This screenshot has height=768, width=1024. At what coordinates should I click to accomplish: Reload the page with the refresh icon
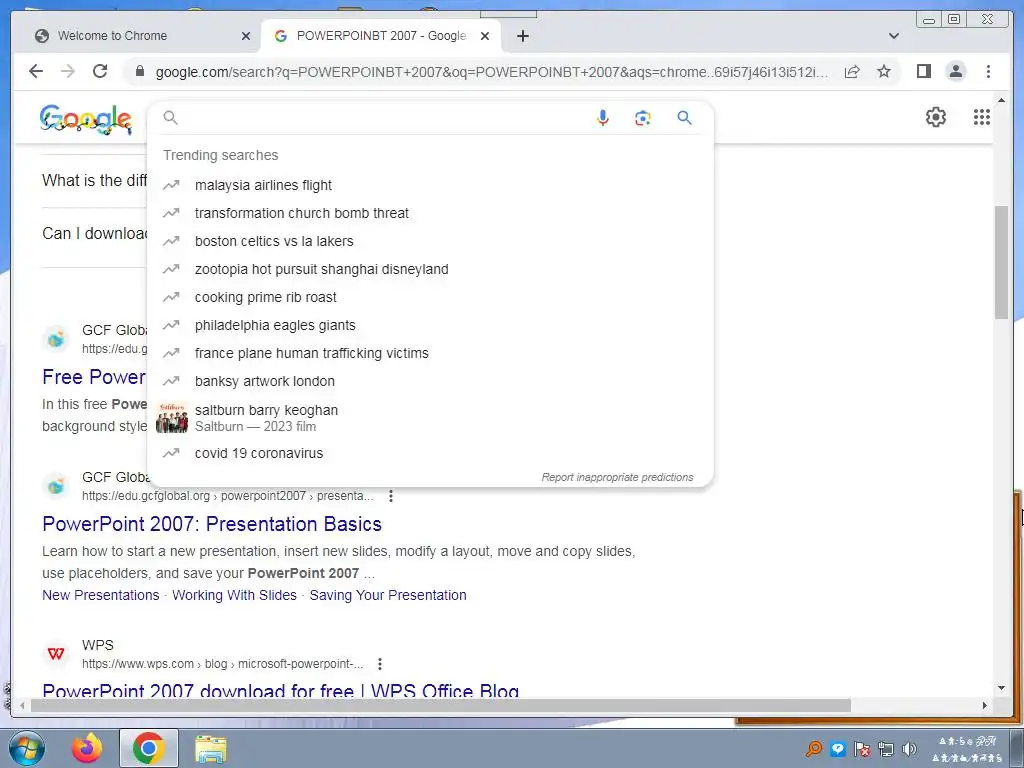[x=100, y=71]
